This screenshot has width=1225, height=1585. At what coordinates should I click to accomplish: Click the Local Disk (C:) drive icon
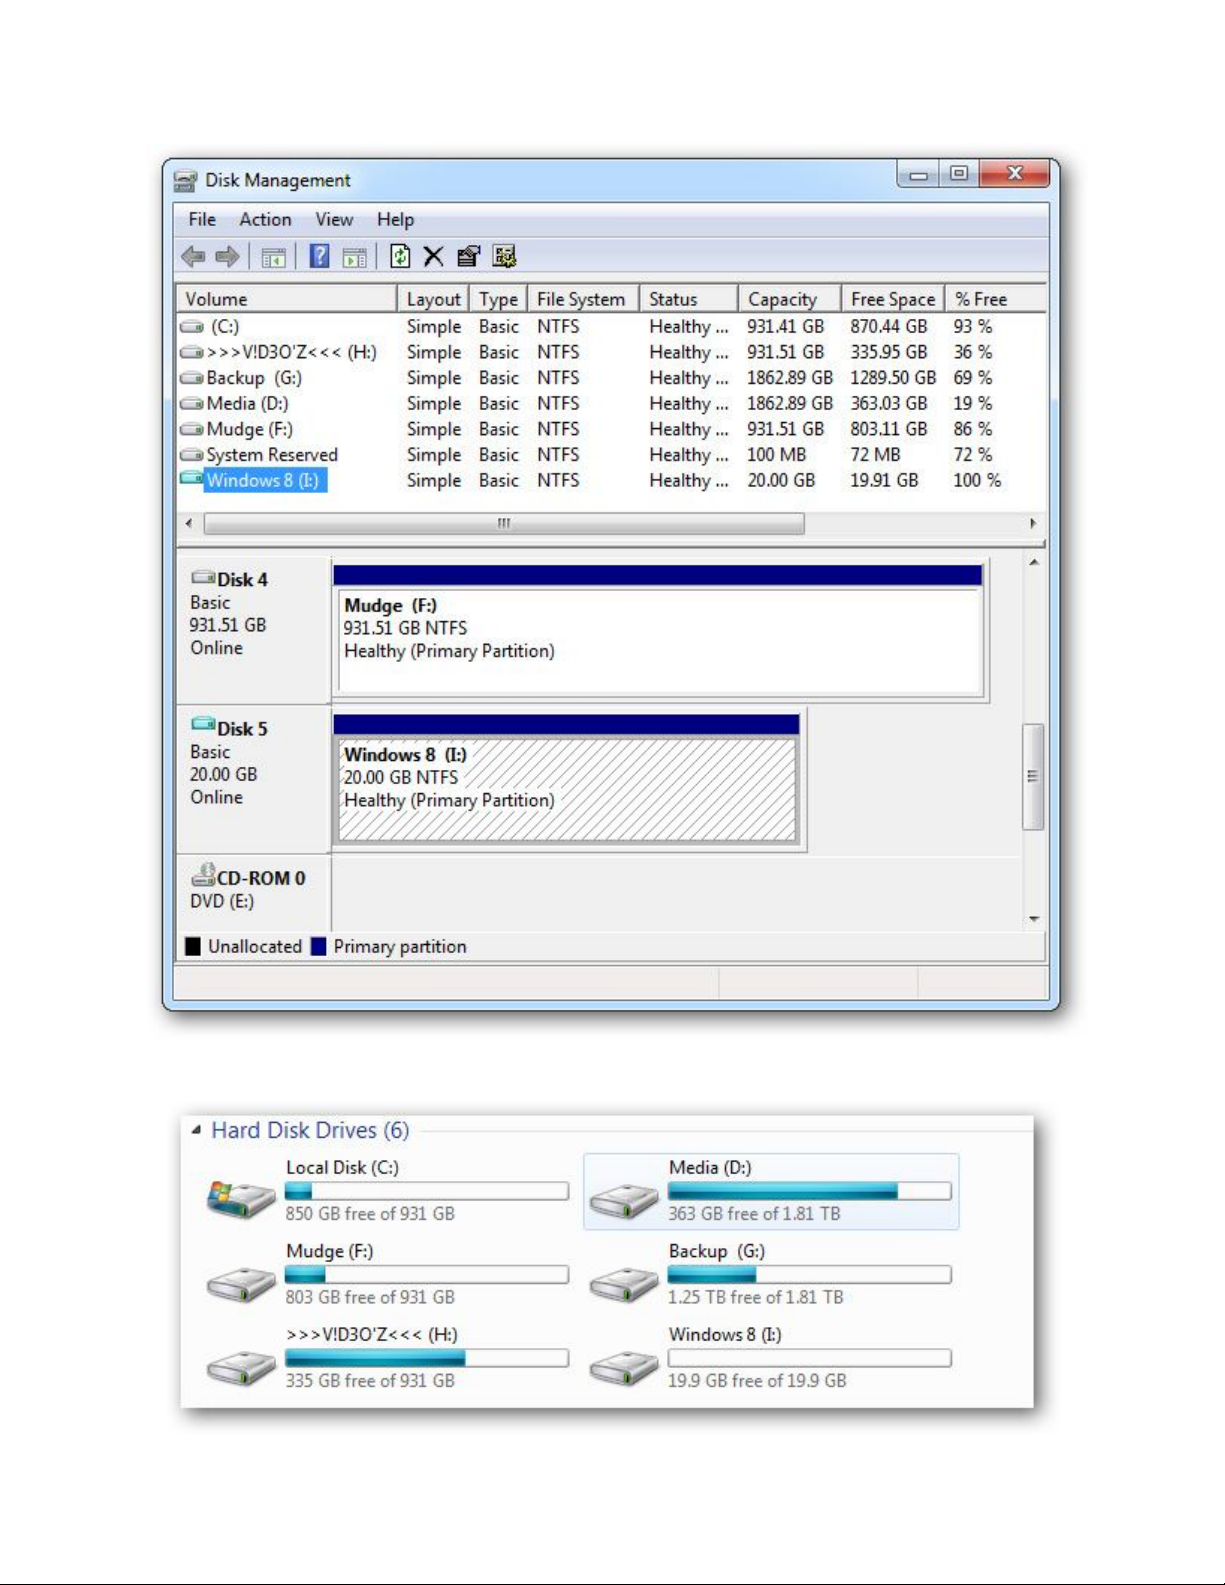tap(241, 1196)
